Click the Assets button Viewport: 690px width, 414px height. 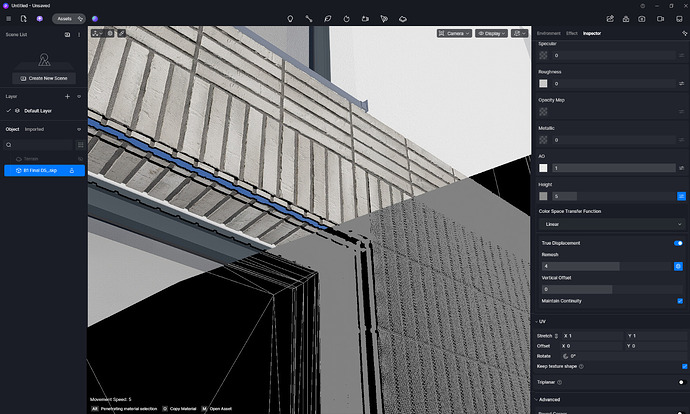69,19
